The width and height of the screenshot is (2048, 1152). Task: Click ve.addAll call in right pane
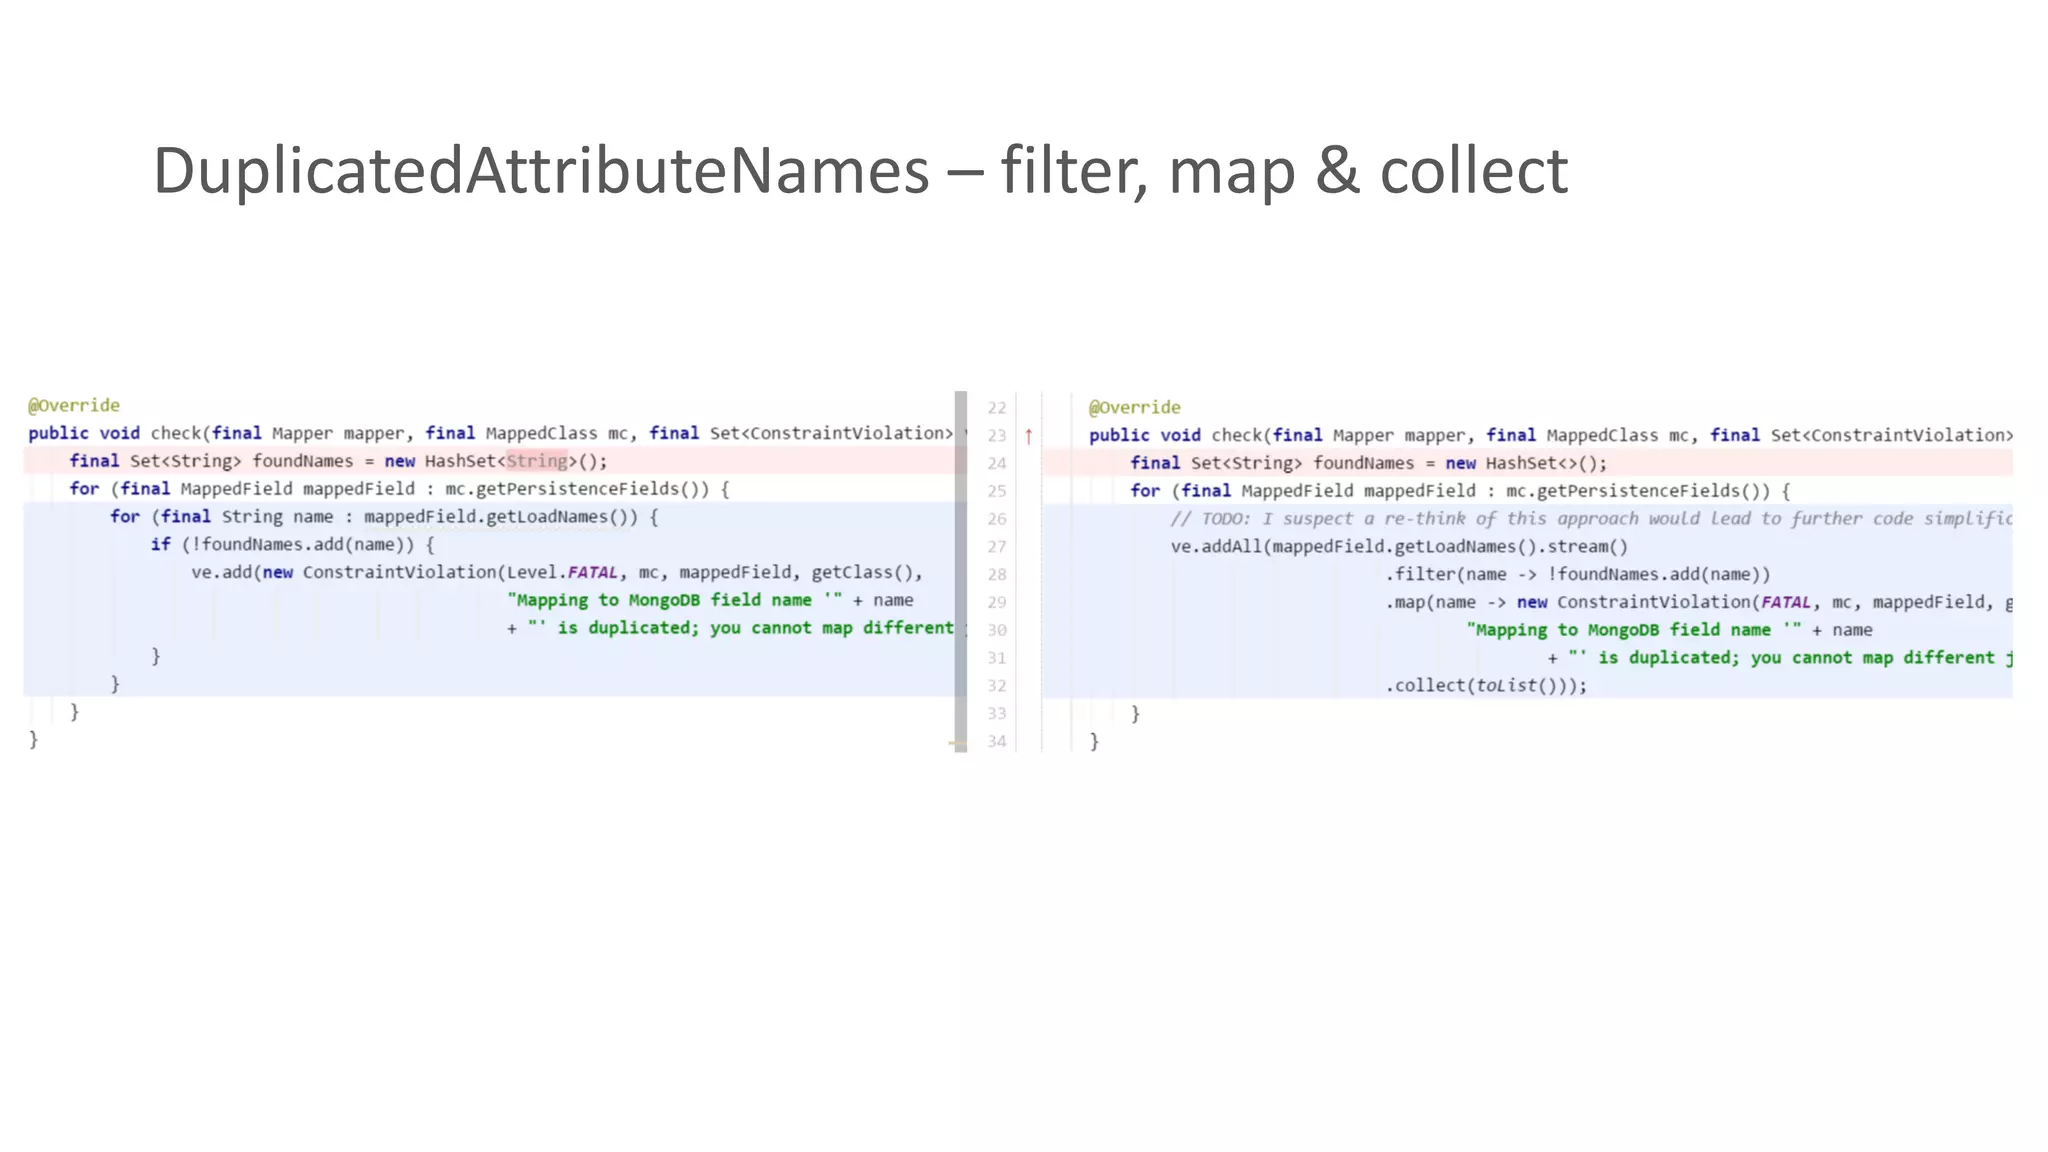(1216, 546)
